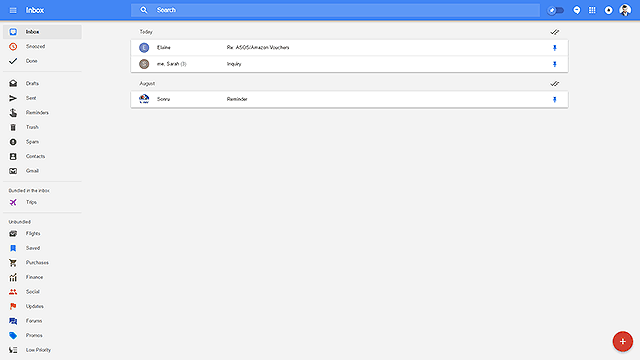Click the Trips airplane icon
640x360 pixels.
(x=13, y=202)
